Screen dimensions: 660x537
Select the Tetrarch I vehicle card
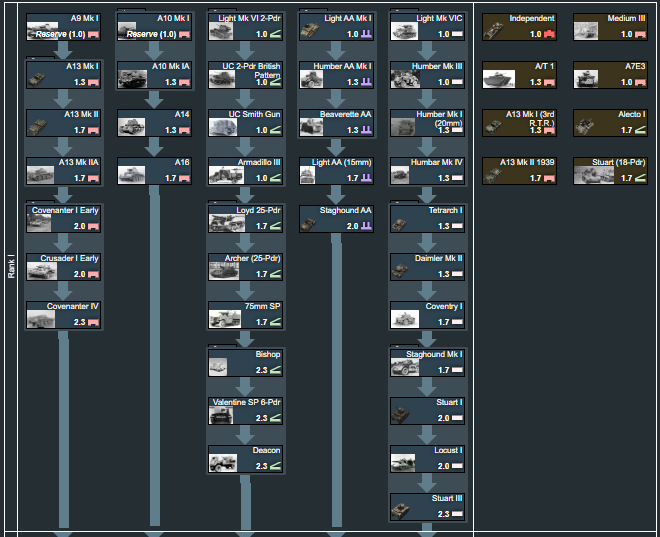428,218
